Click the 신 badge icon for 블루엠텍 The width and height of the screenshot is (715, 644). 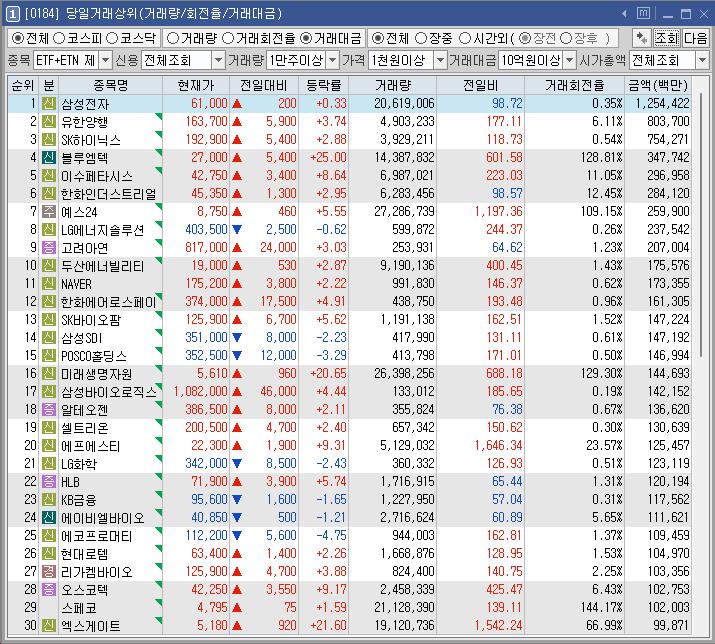click(49, 157)
